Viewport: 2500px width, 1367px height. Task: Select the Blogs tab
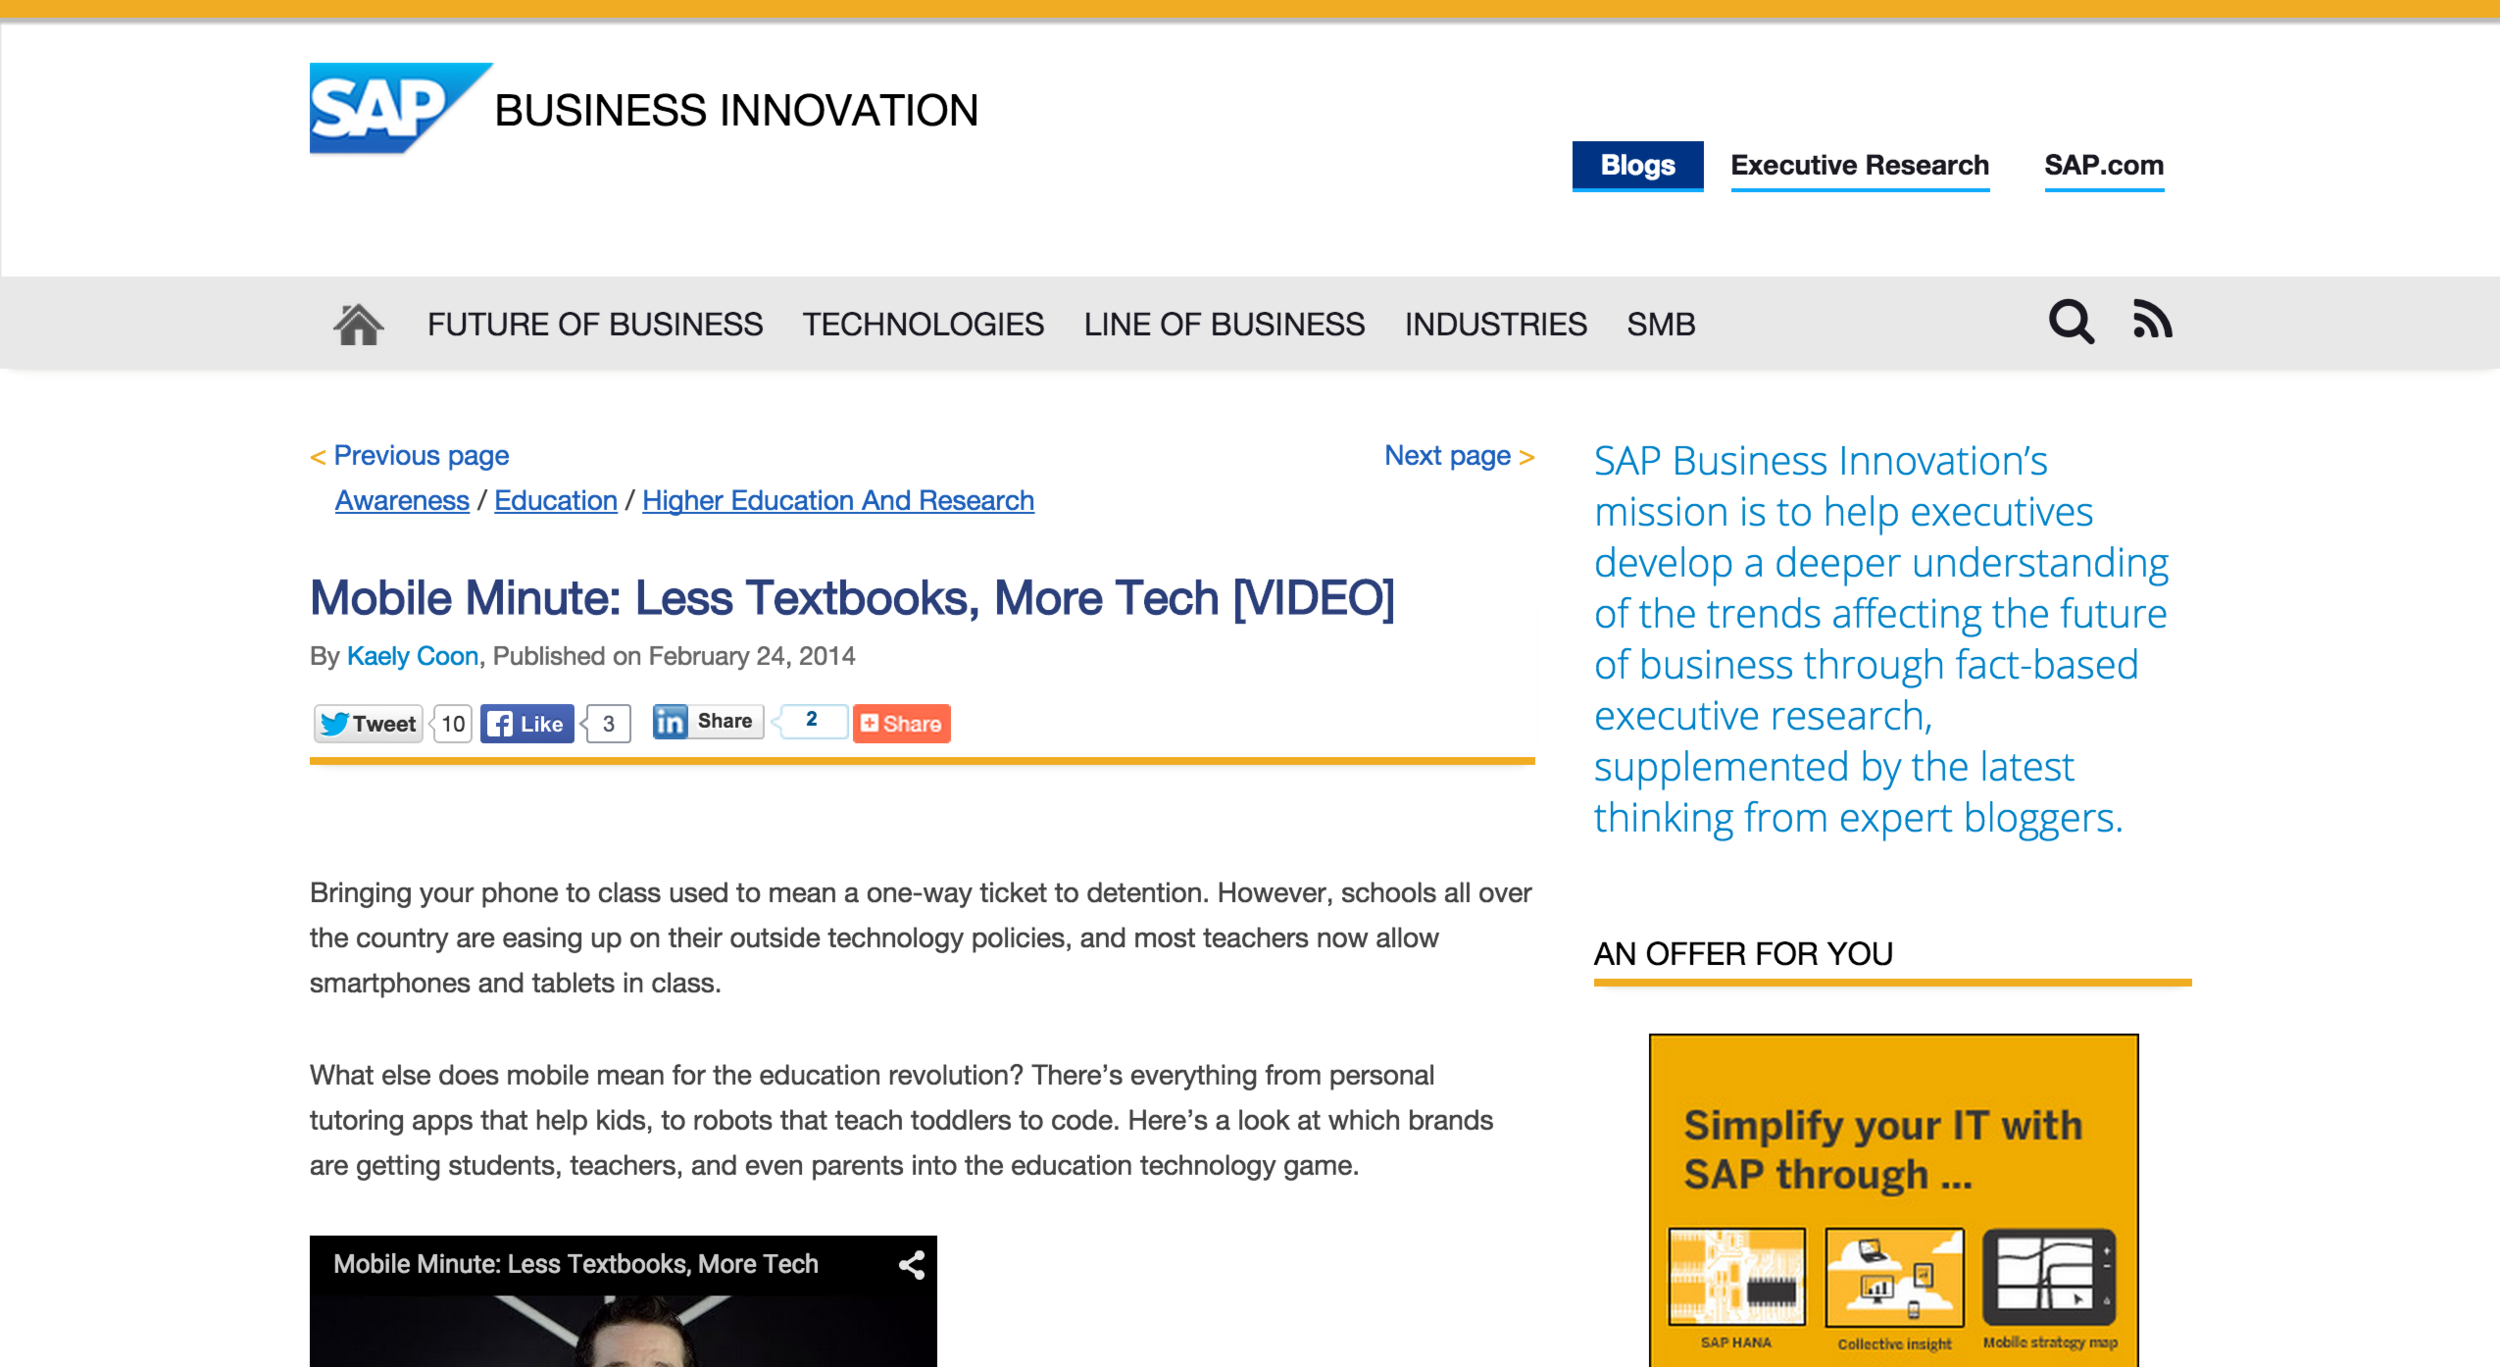click(x=1637, y=165)
